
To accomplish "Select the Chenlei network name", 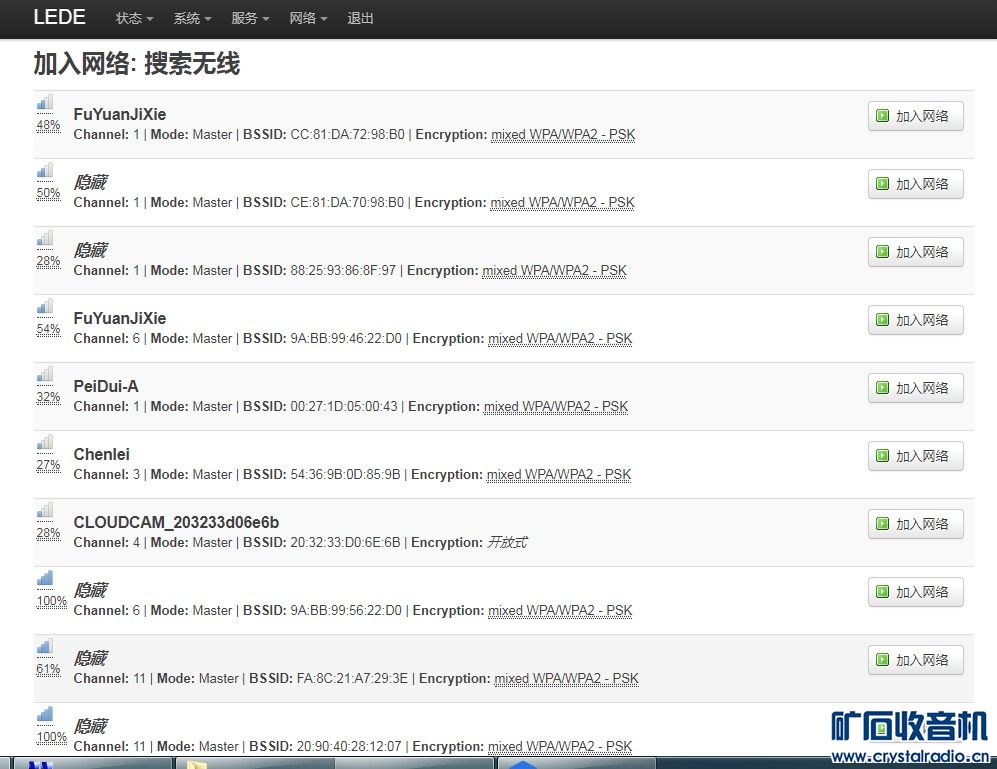I will point(102,455).
